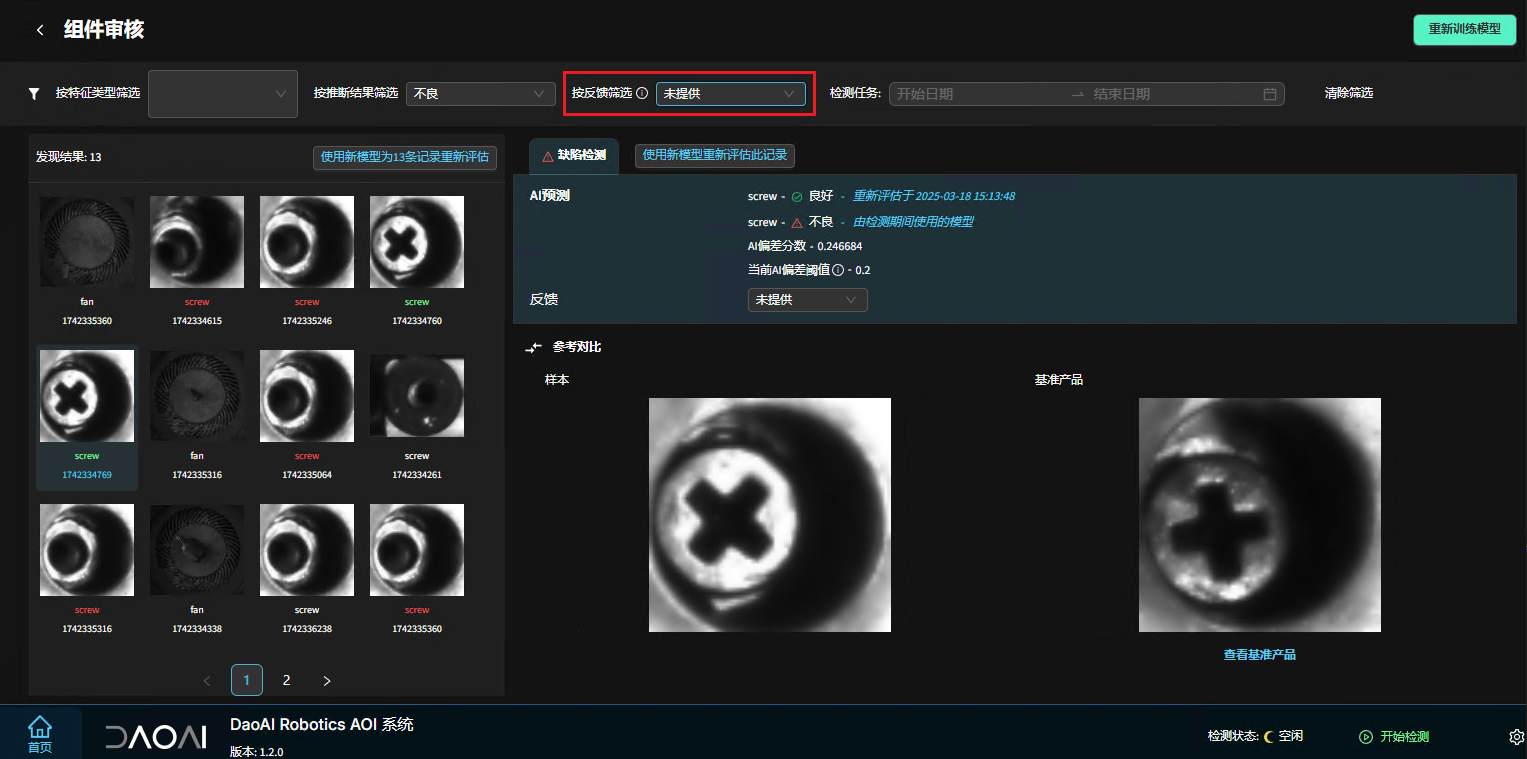Go to next results page arrow
The image size is (1527, 759).
(326, 681)
